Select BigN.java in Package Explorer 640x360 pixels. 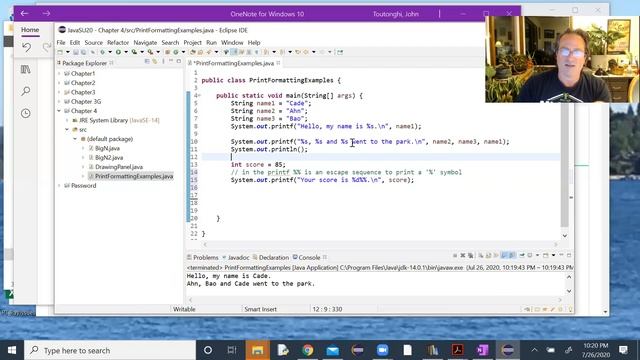click(x=107, y=148)
